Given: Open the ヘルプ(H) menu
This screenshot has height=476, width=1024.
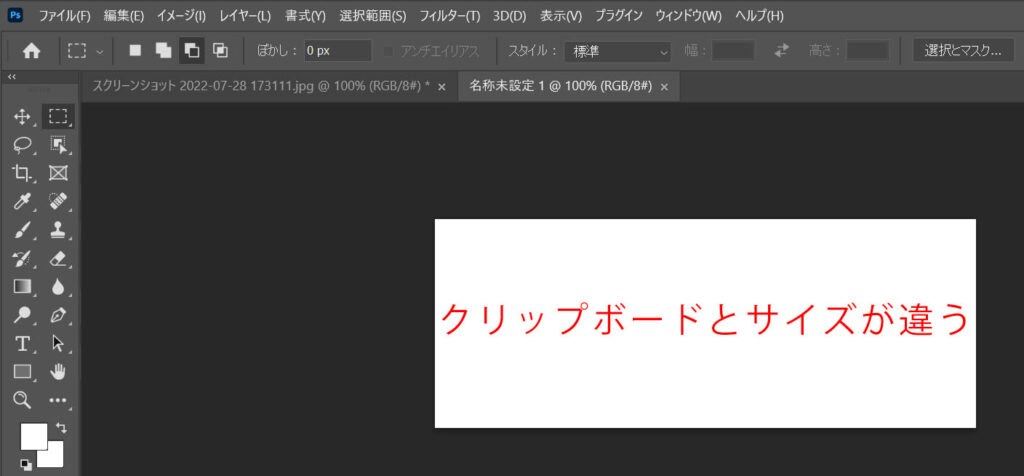Looking at the screenshot, I should (759, 16).
